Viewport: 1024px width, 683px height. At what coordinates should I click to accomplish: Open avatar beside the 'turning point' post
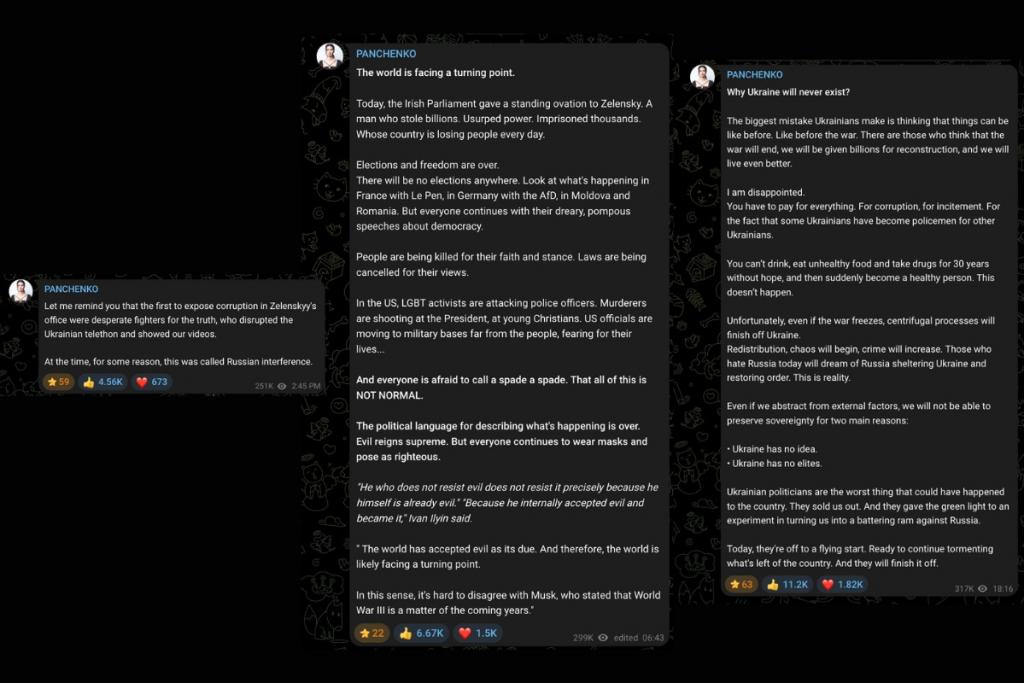click(330, 56)
